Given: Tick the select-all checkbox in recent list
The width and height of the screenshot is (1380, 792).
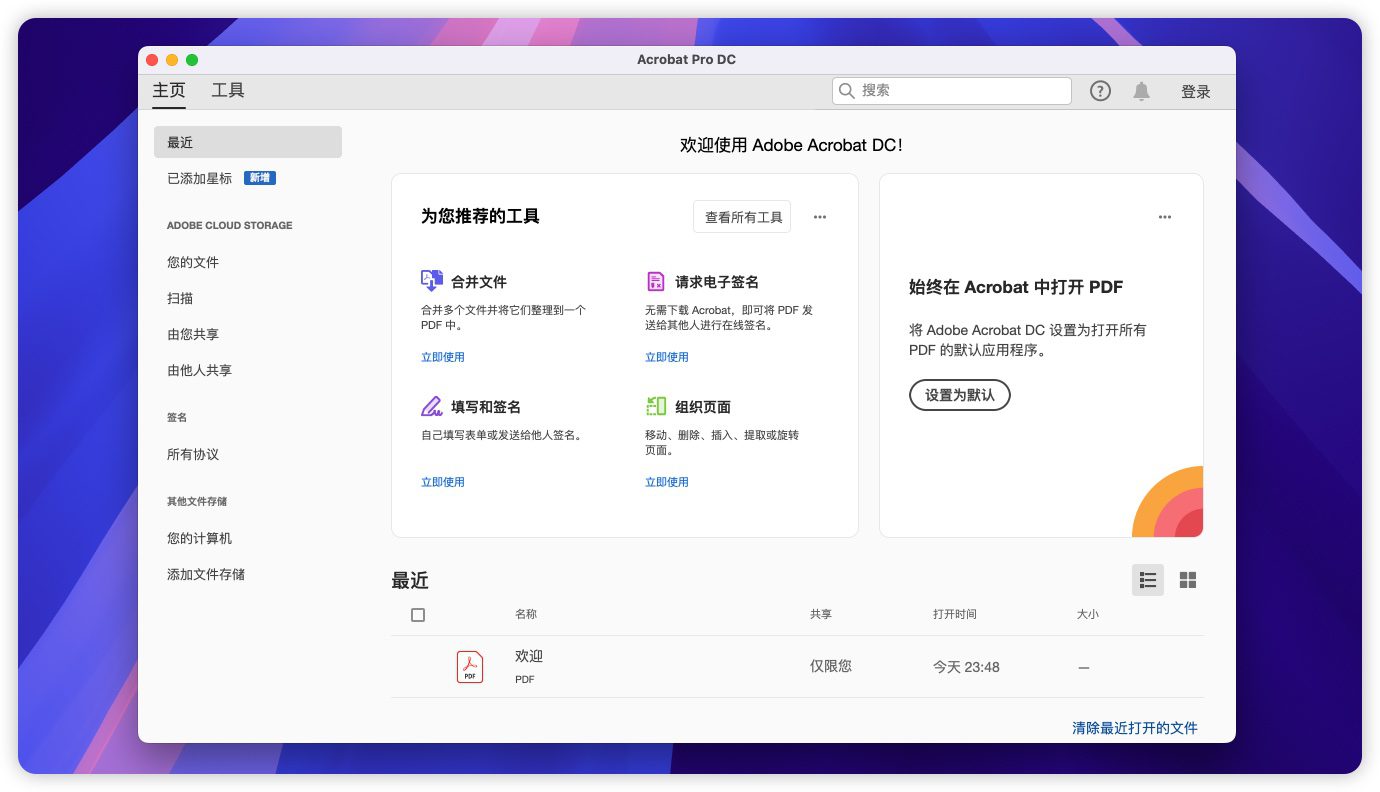Looking at the screenshot, I should point(418,615).
